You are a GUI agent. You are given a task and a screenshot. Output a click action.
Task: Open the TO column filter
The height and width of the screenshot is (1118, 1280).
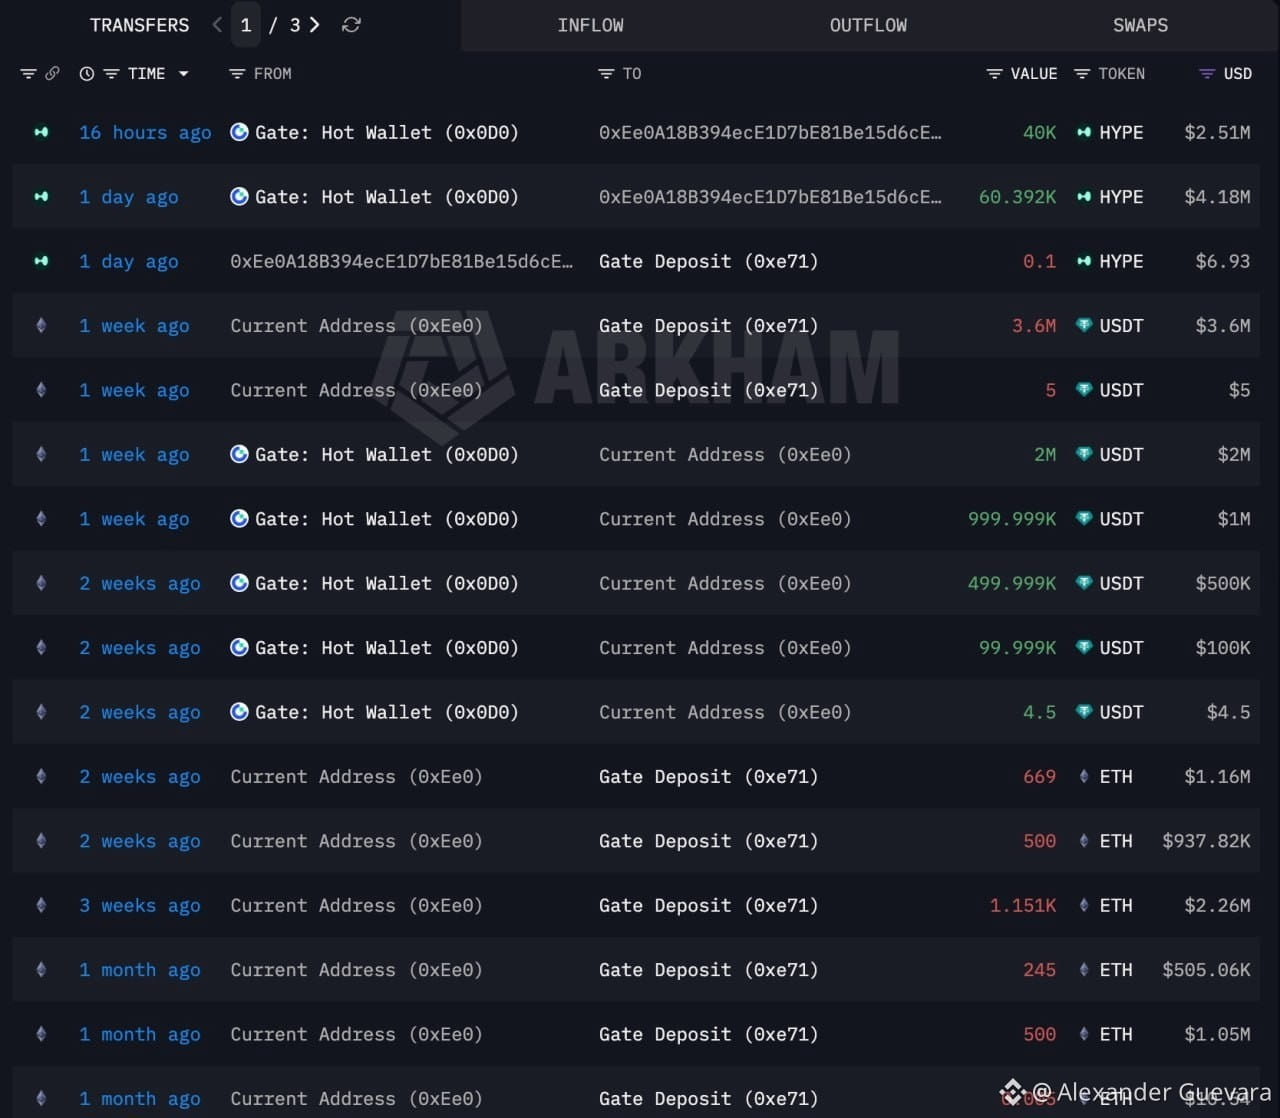pyautogui.click(x=606, y=74)
